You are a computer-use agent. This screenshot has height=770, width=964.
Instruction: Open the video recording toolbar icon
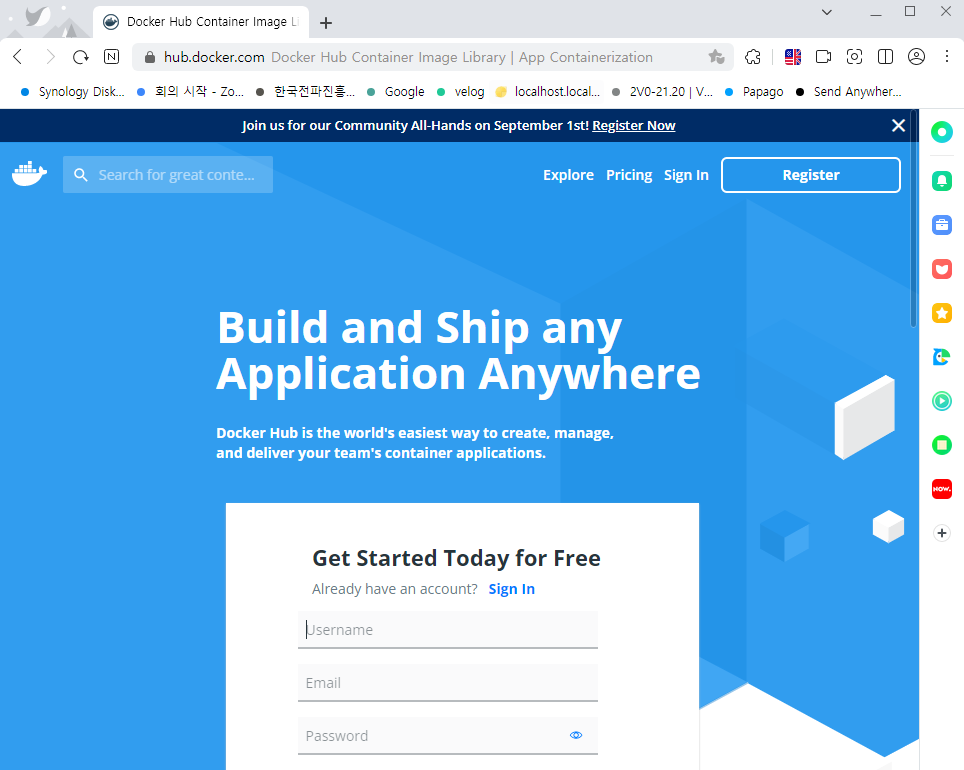click(x=823, y=57)
